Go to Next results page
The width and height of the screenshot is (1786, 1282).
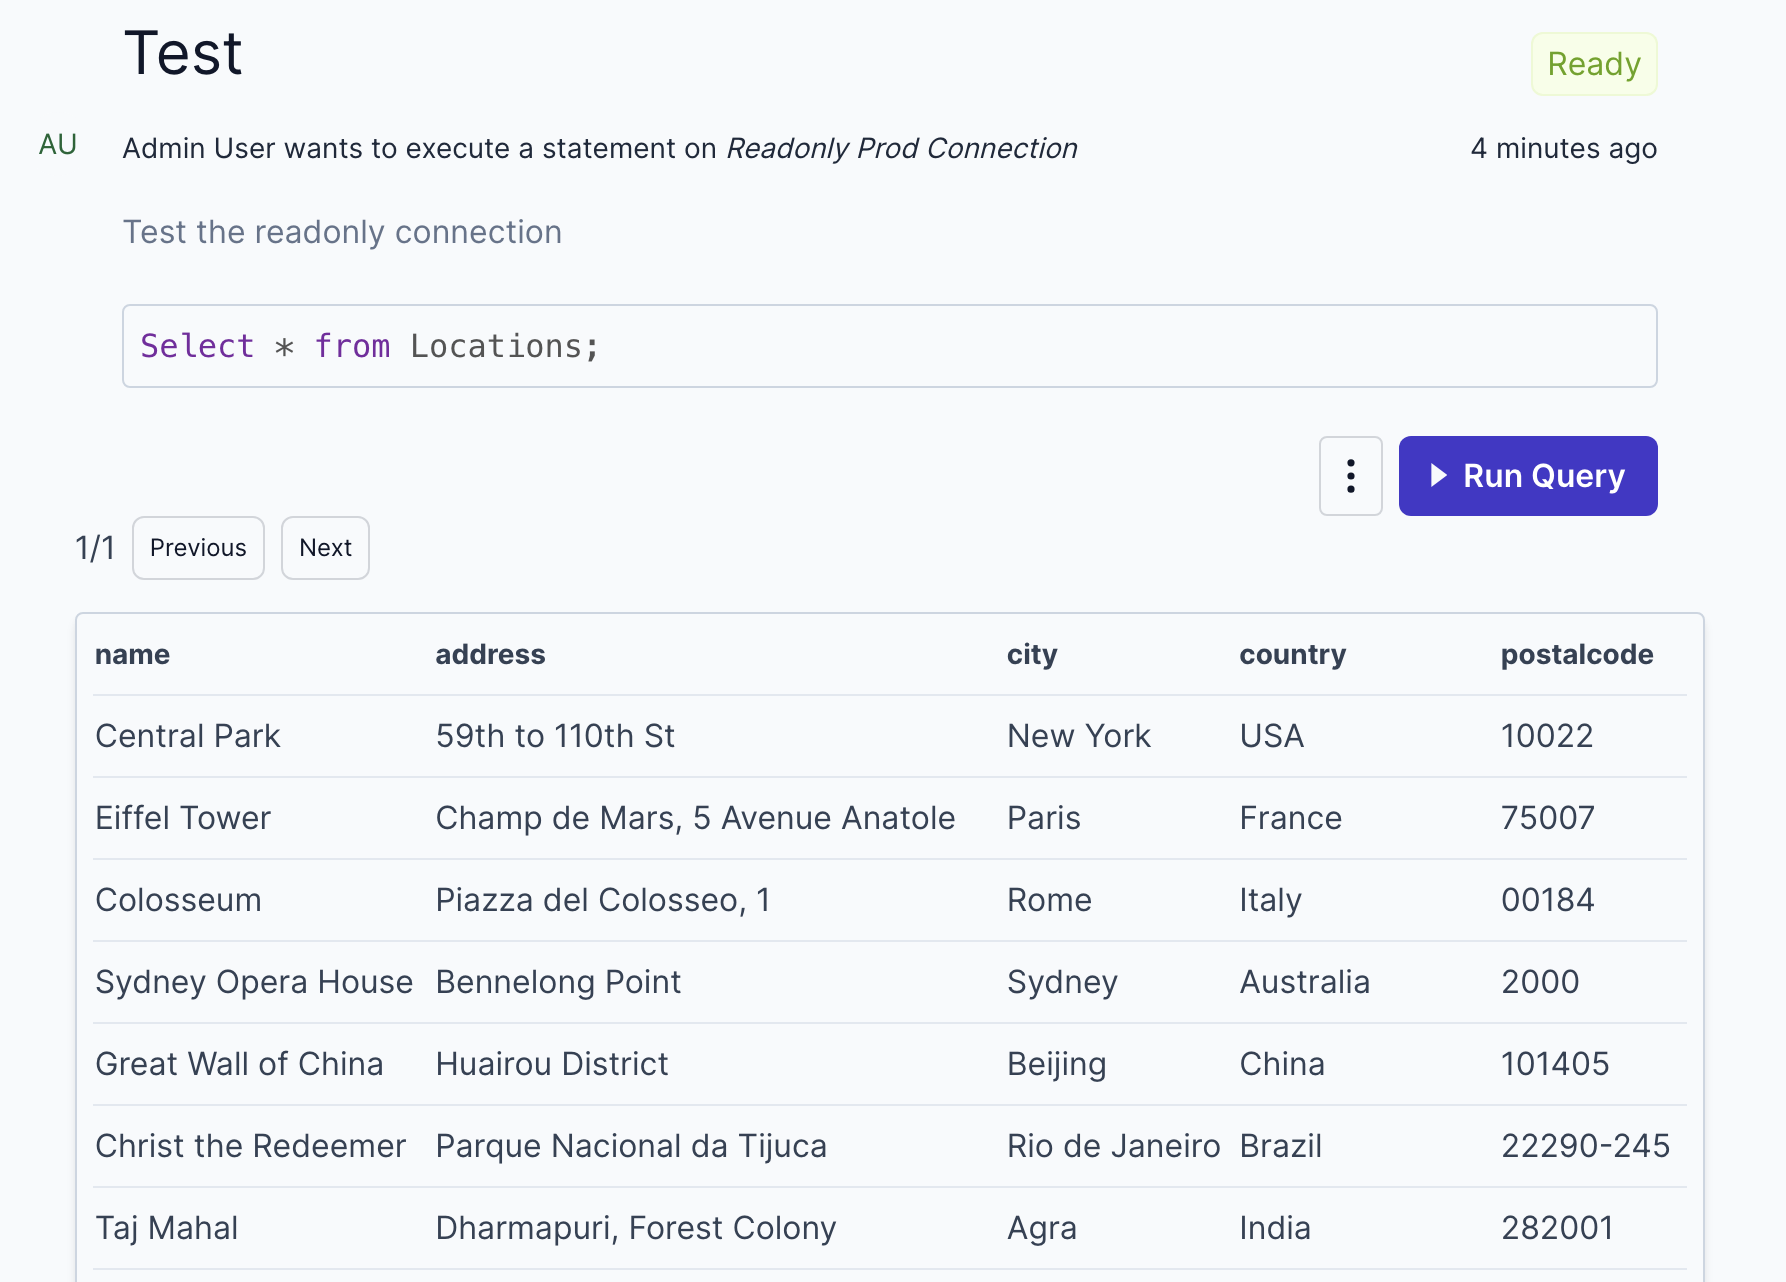[x=325, y=548]
